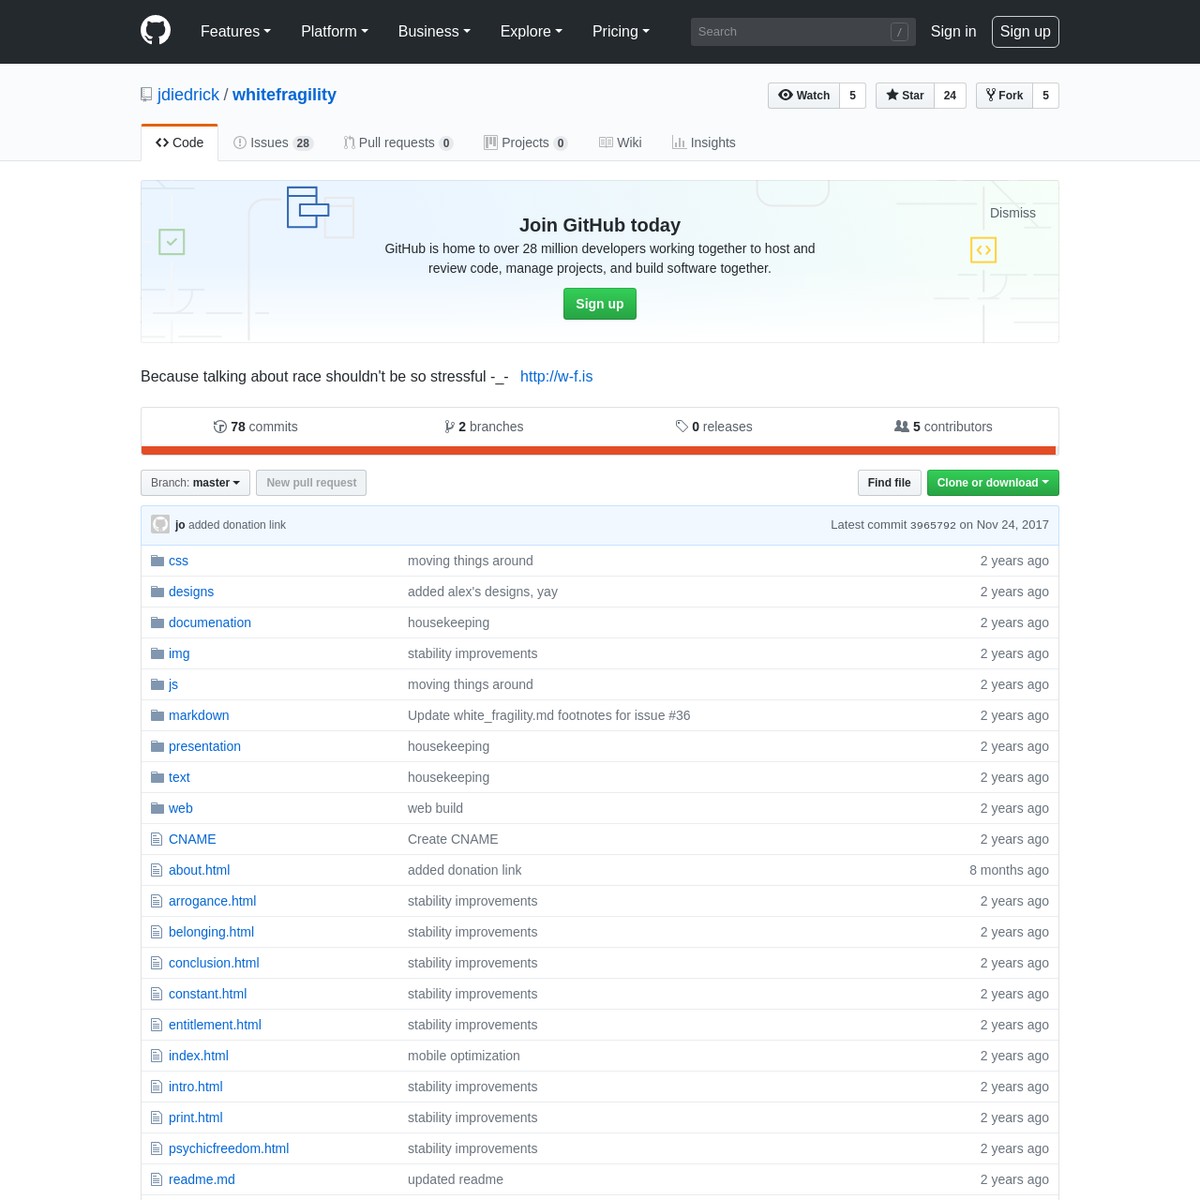Click the folder icon beside designs

pyautogui.click(x=157, y=592)
